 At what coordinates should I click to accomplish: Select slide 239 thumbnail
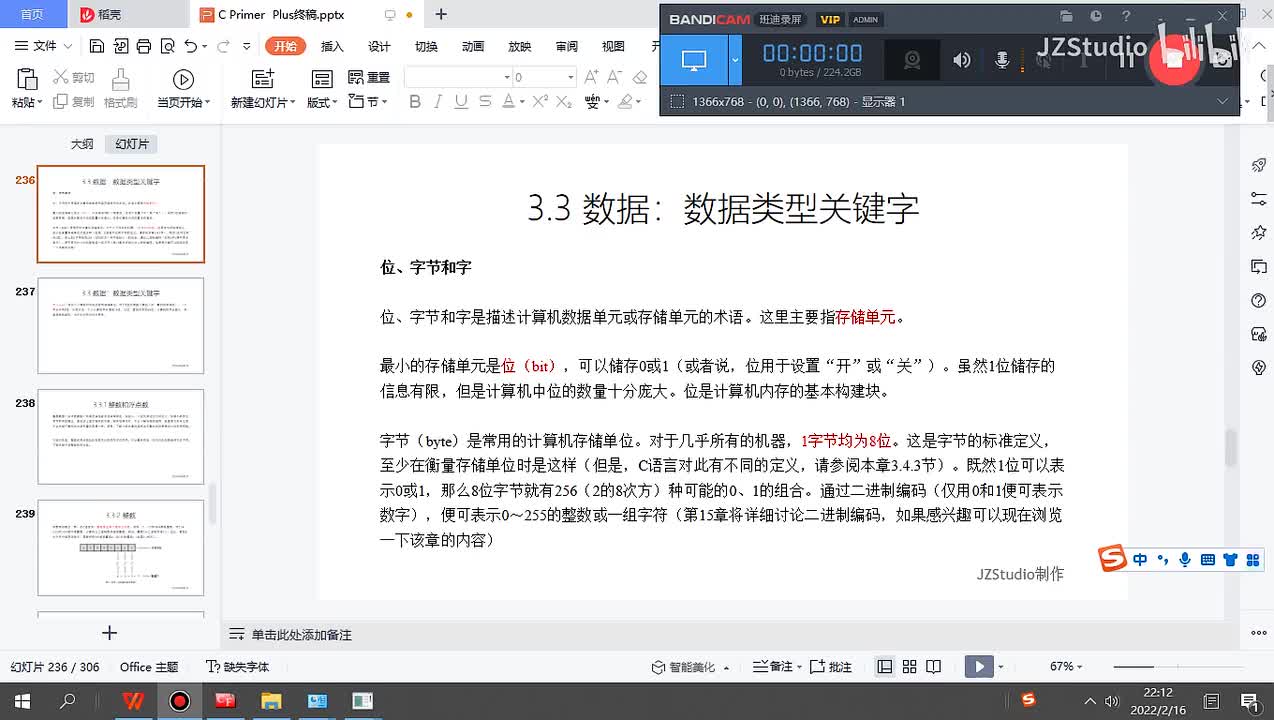pos(120,548)
